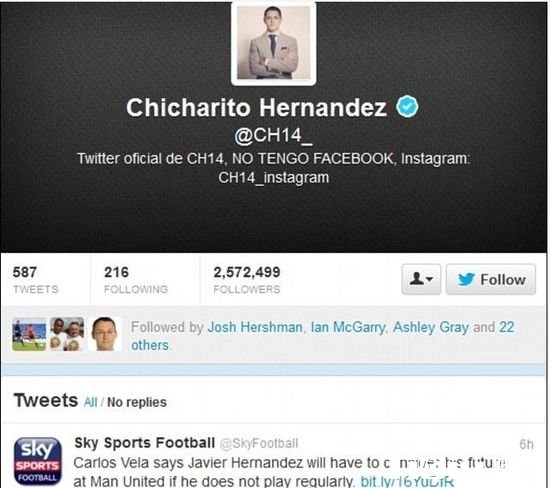Show the 22 others followers link

[323, 336]
